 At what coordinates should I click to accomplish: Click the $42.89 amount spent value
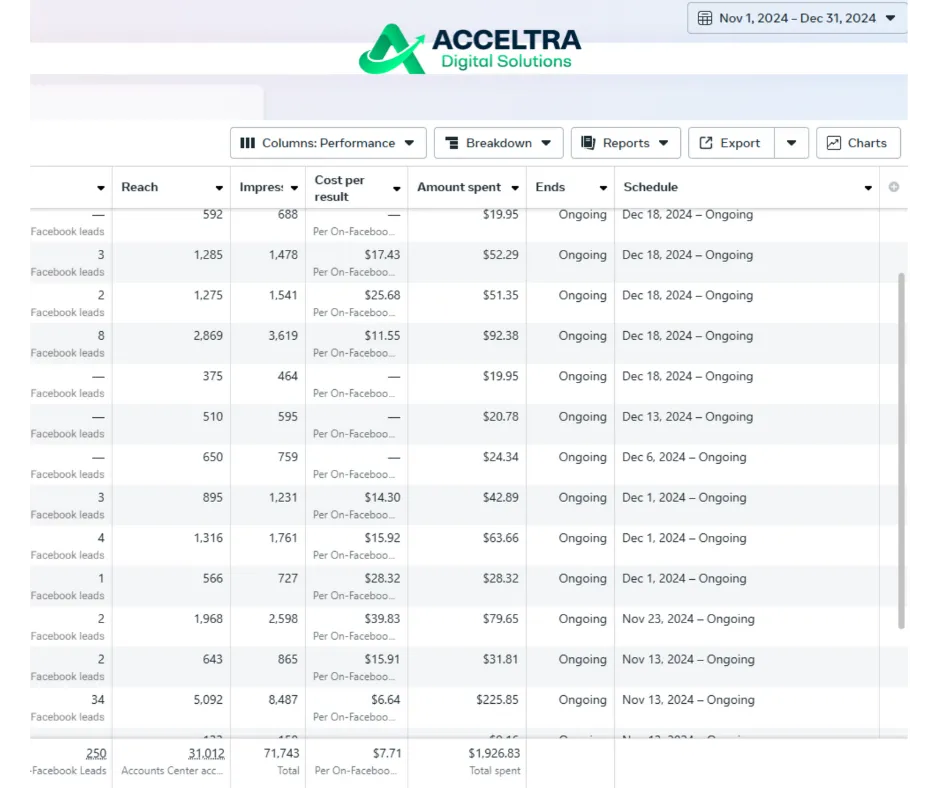[x=501, y=498]
